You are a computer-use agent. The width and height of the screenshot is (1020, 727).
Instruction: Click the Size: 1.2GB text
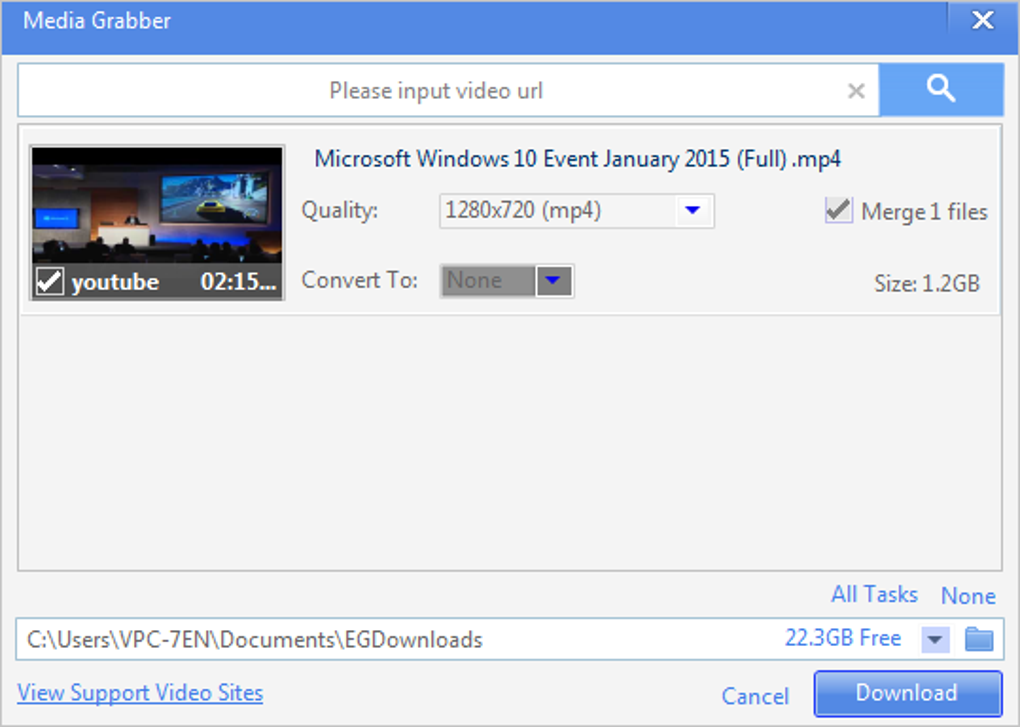pos(927,284)
